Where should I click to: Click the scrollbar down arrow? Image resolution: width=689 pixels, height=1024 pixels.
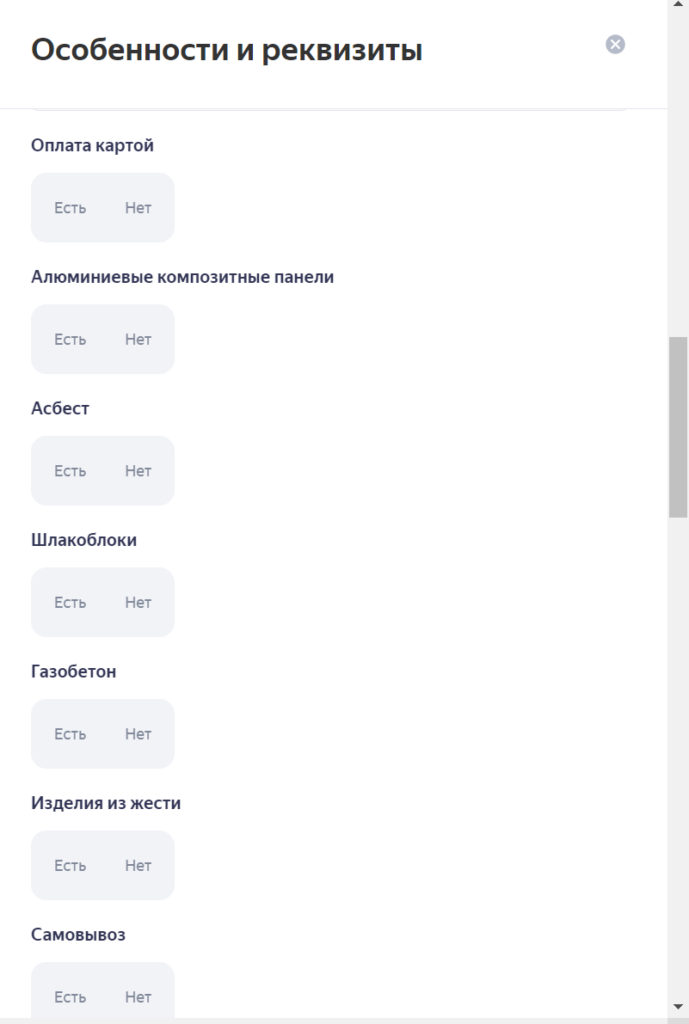tap(678, 1006)
